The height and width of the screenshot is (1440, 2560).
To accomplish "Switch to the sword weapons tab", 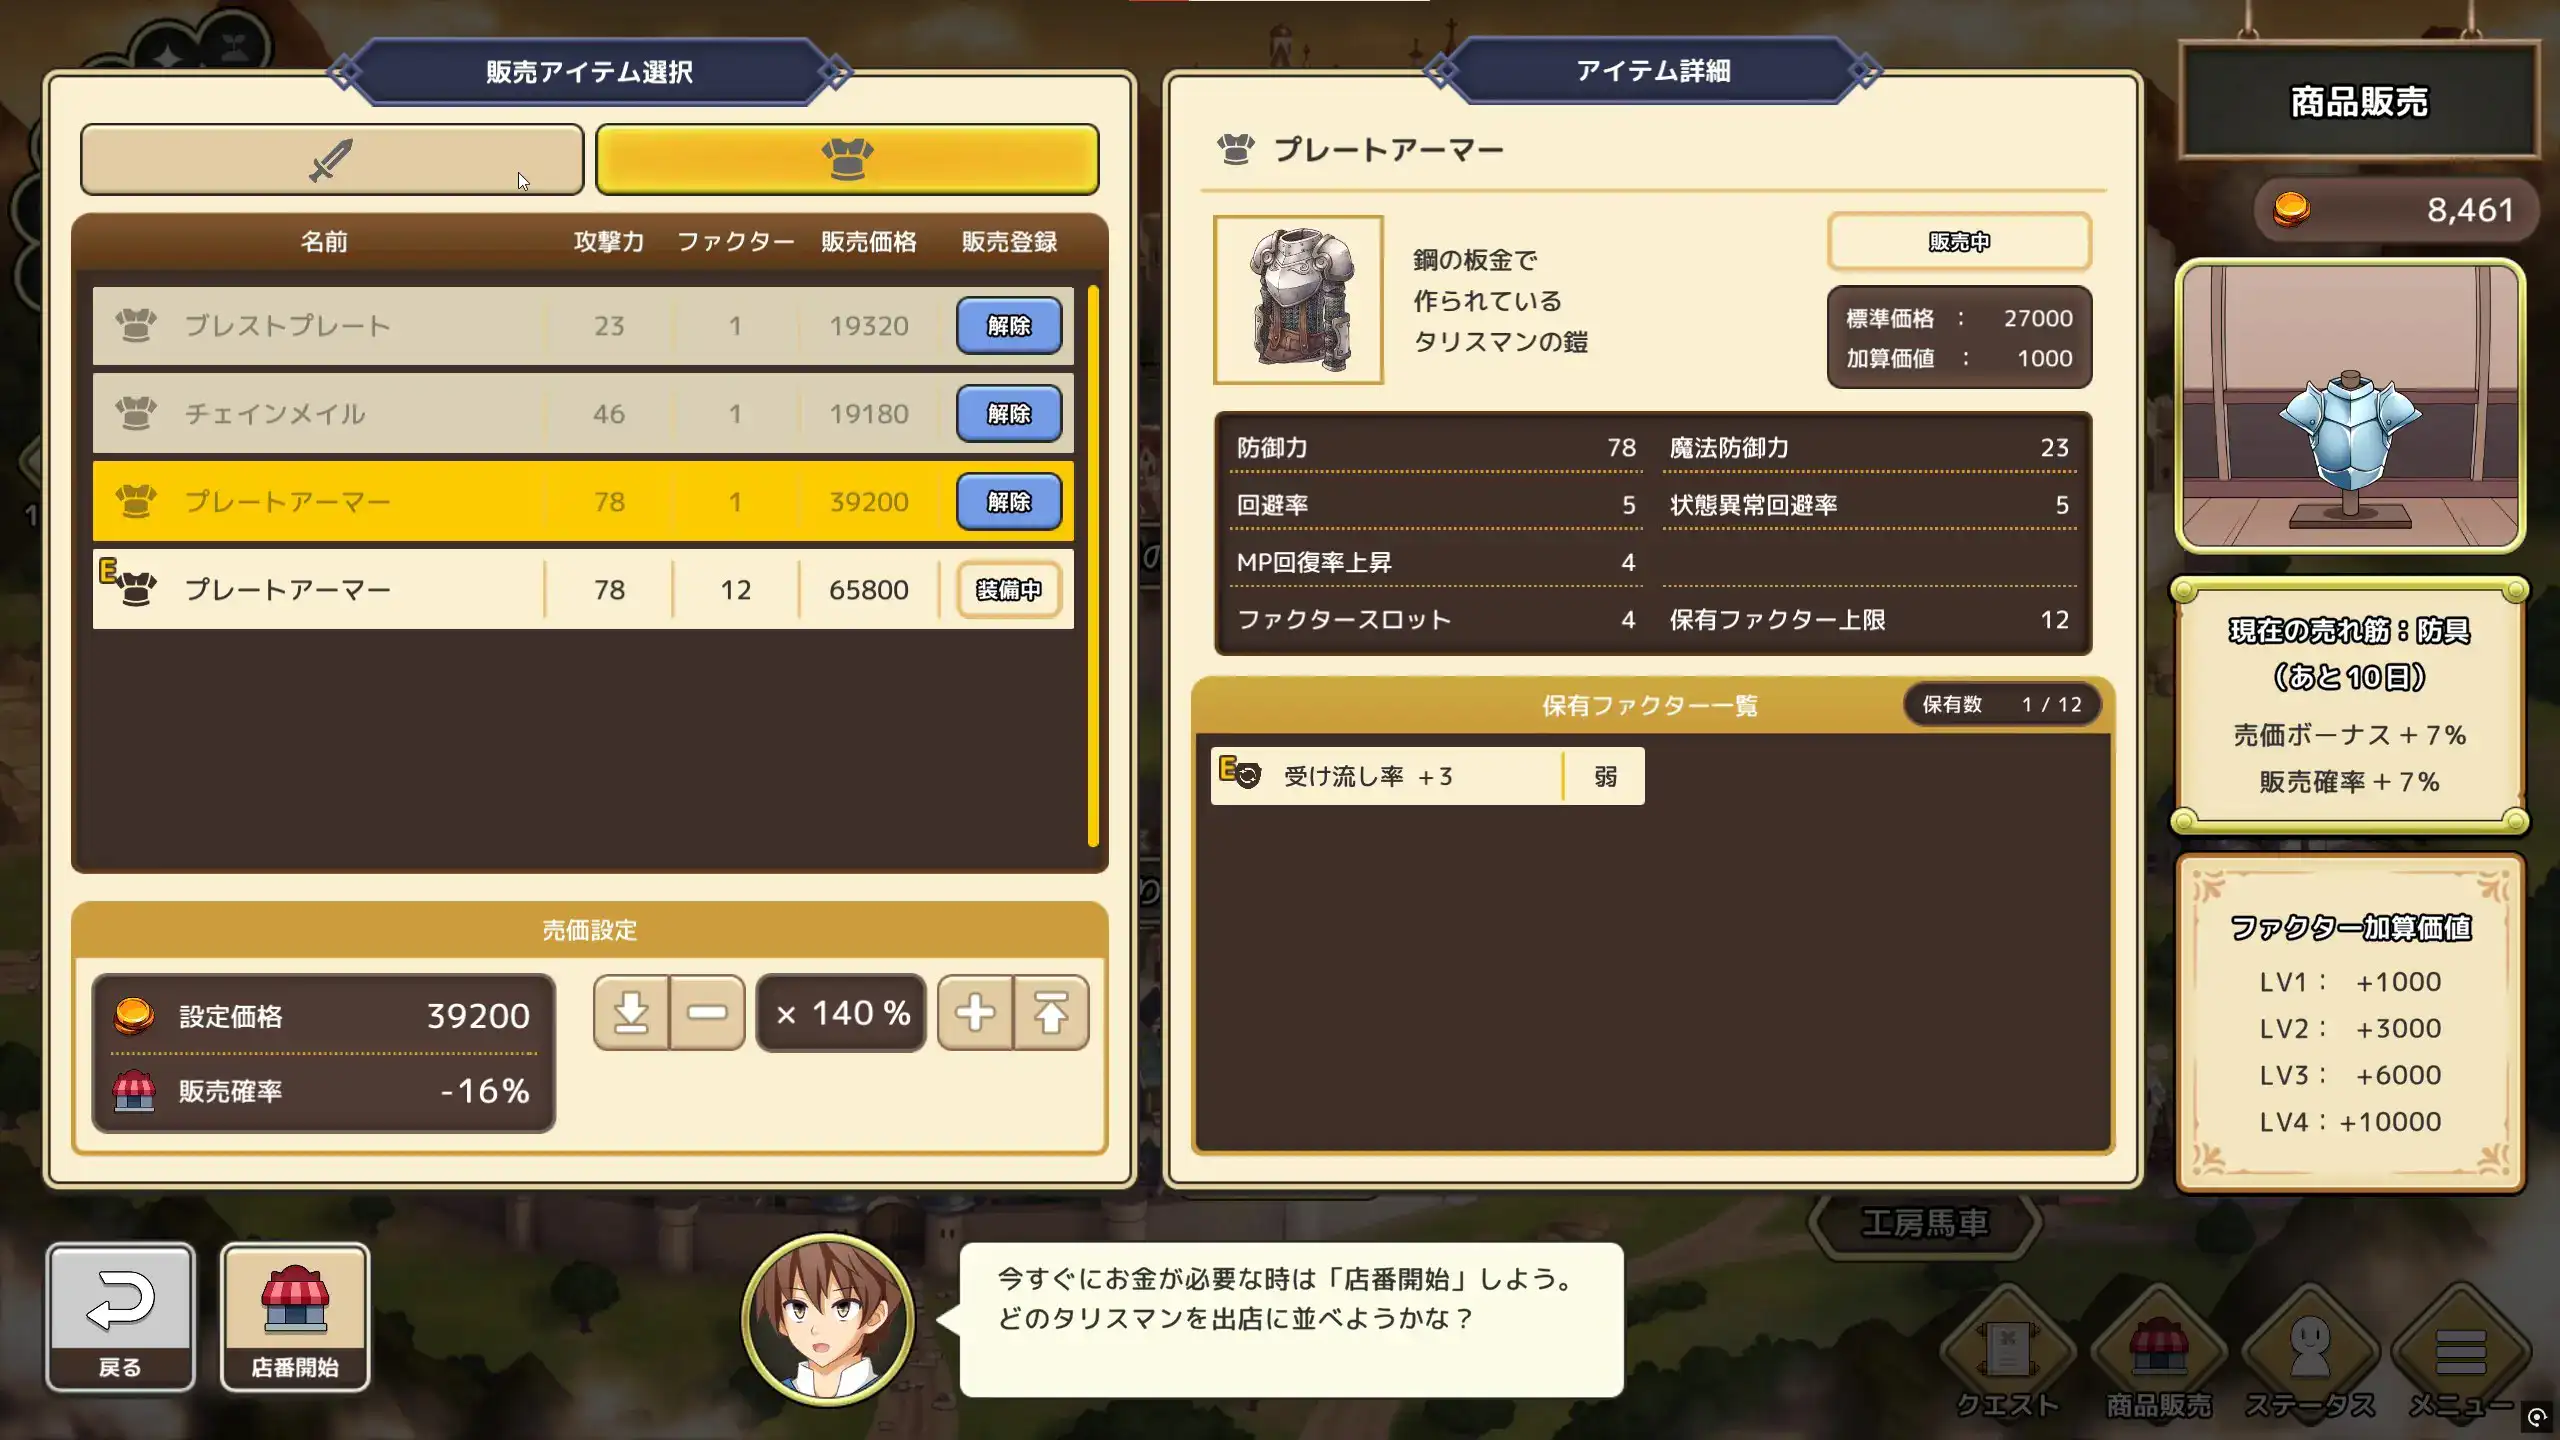I will click(x=331, y=159).
